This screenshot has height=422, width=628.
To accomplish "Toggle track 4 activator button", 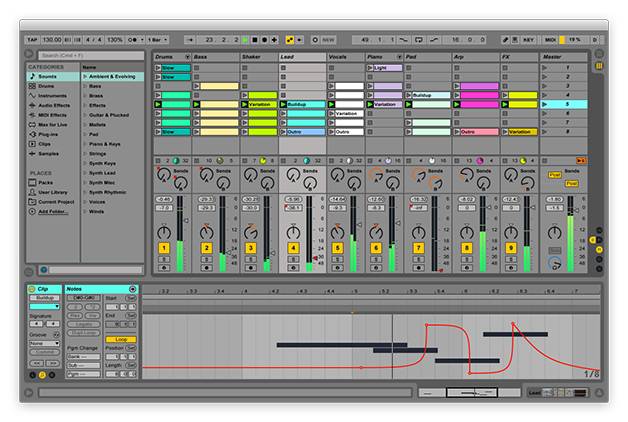I will pyautogui.click(x=293, y=247).
